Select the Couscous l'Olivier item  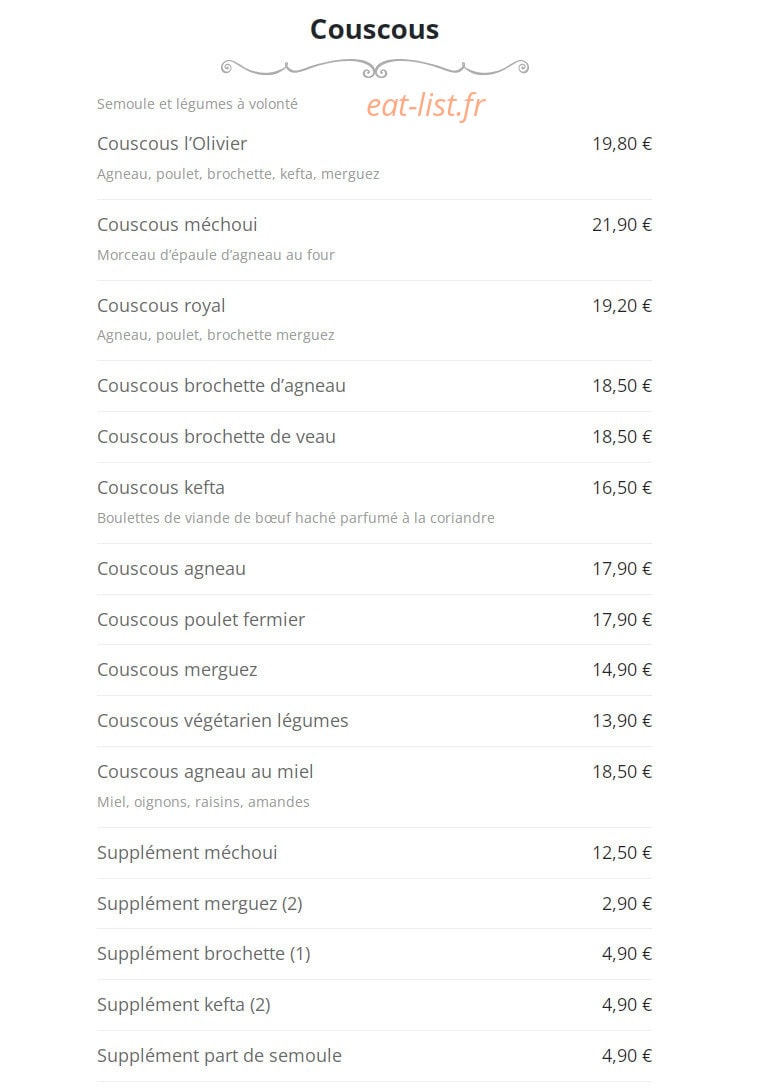tap(374, 159)
